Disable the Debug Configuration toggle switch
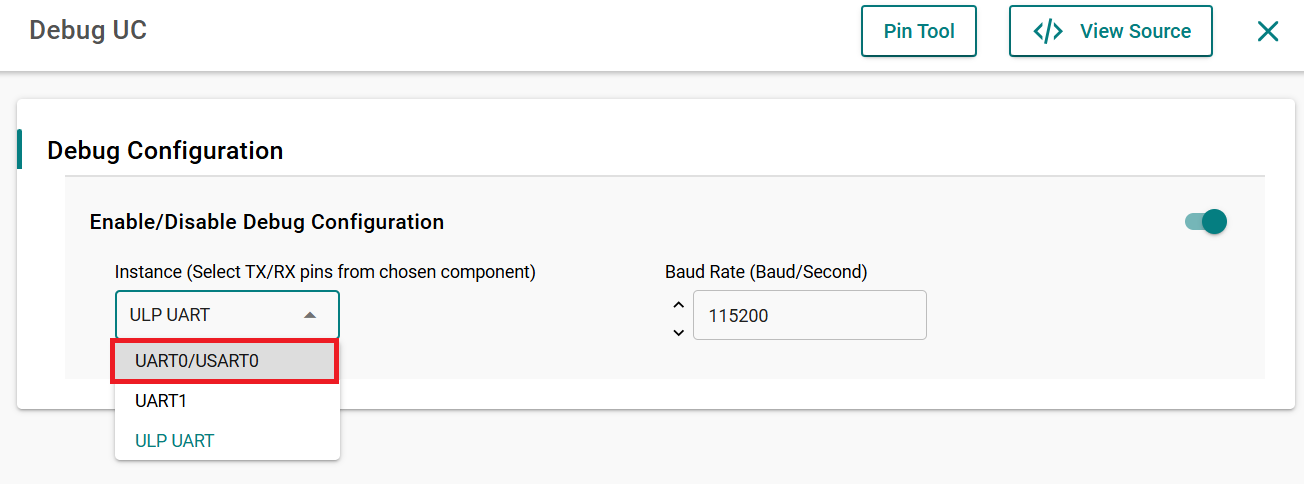This screenshot has height=484, width=1304. [x=1206, y=221]
